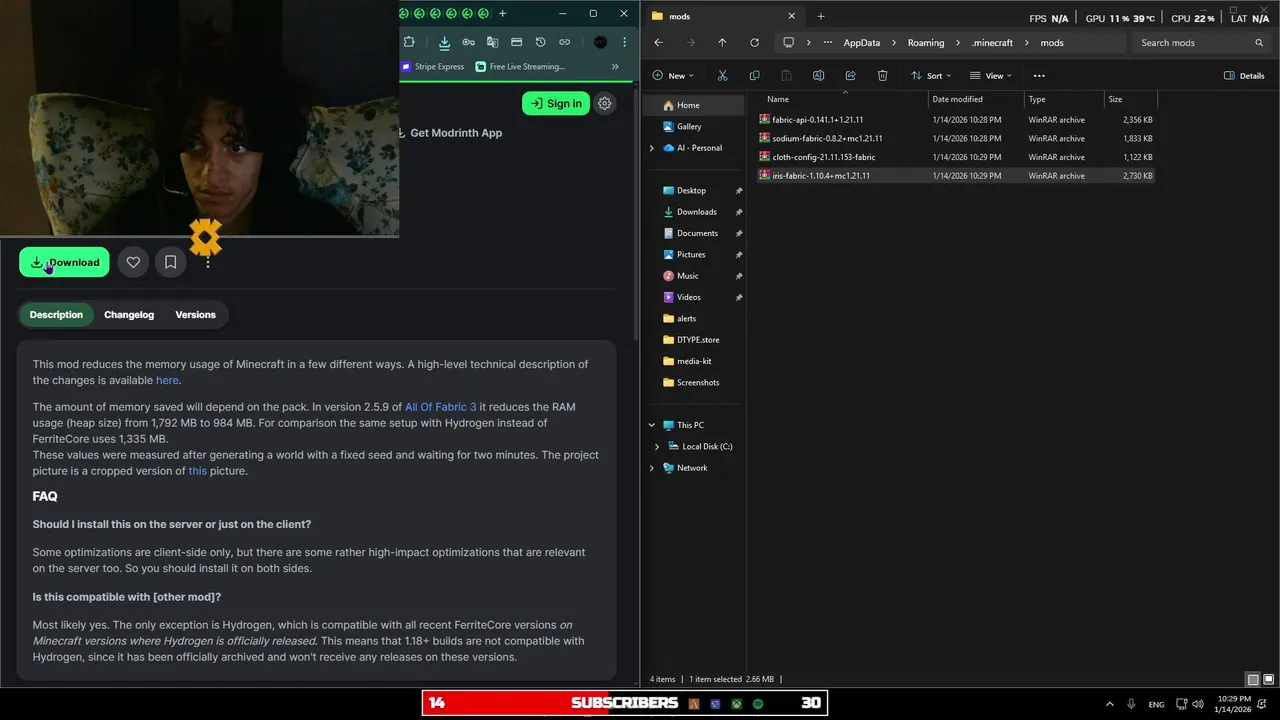Open the browser profile avatar
The width and height of the screenshot is (1280, 720).
[600, 42]
